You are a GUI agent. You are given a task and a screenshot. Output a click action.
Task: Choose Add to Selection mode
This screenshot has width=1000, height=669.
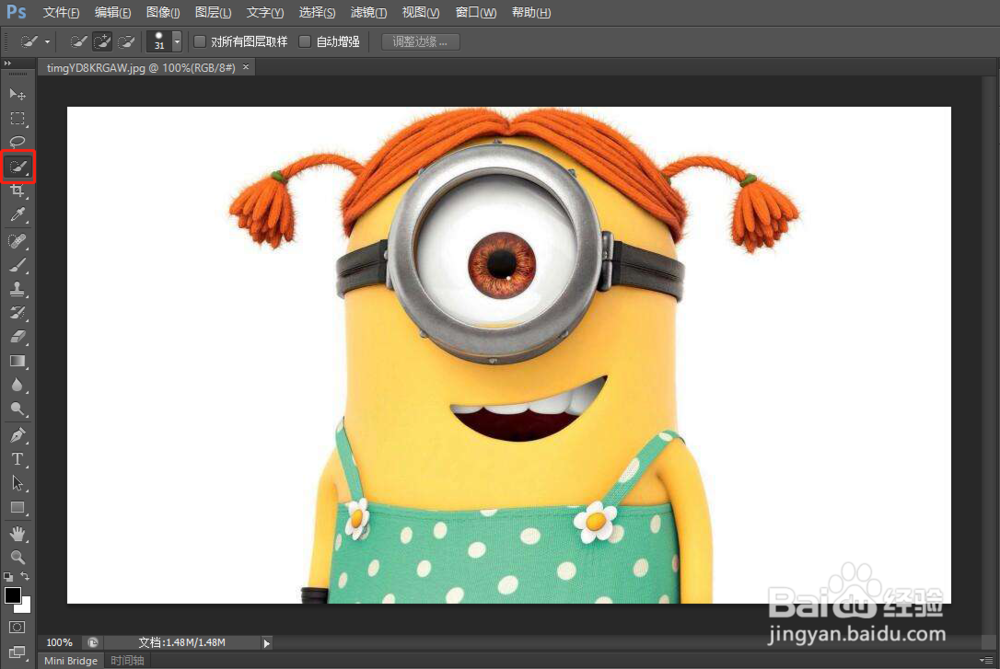pos(102,42)
